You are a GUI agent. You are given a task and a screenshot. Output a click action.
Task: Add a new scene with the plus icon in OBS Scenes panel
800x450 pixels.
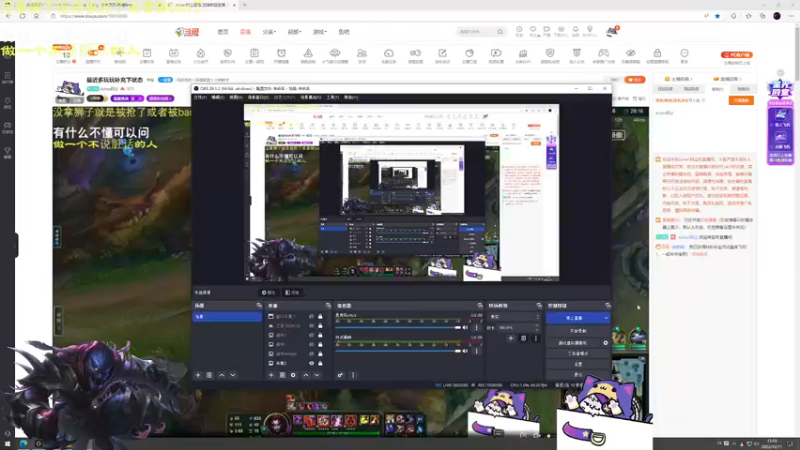[198, 375]
